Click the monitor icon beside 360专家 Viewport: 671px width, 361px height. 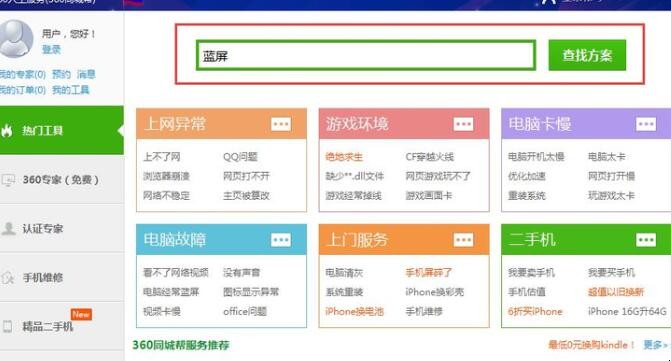8,180
